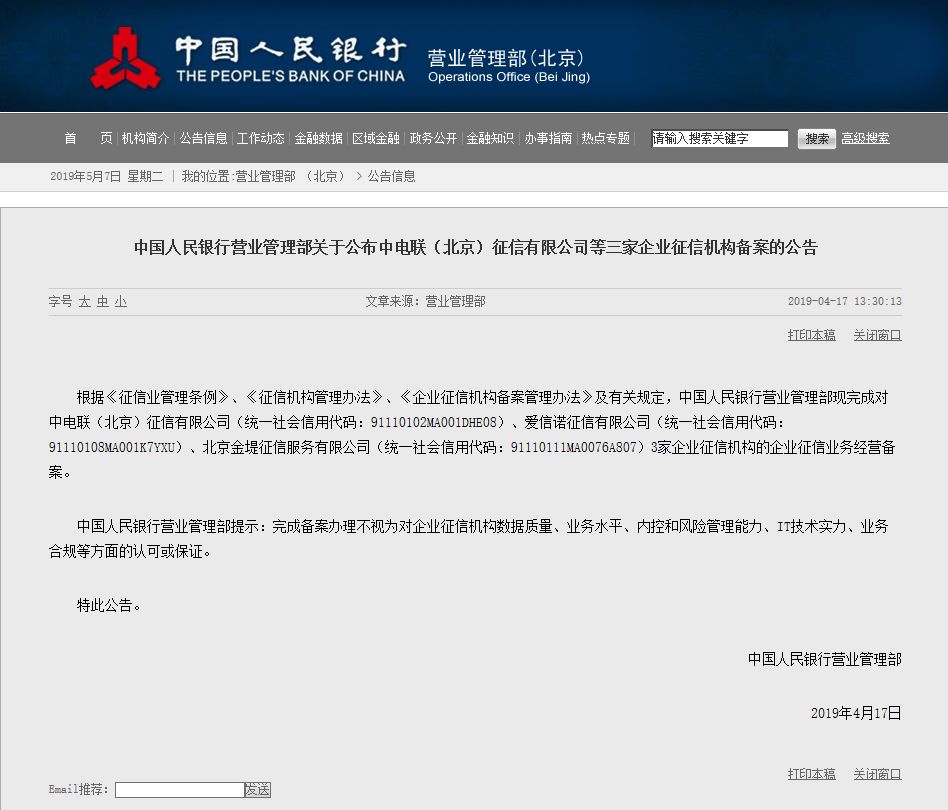Click the header date 2019年5月7日 星期二
Image resolution: width=948 pixels, height=810 pixels.
click(106, 176)
